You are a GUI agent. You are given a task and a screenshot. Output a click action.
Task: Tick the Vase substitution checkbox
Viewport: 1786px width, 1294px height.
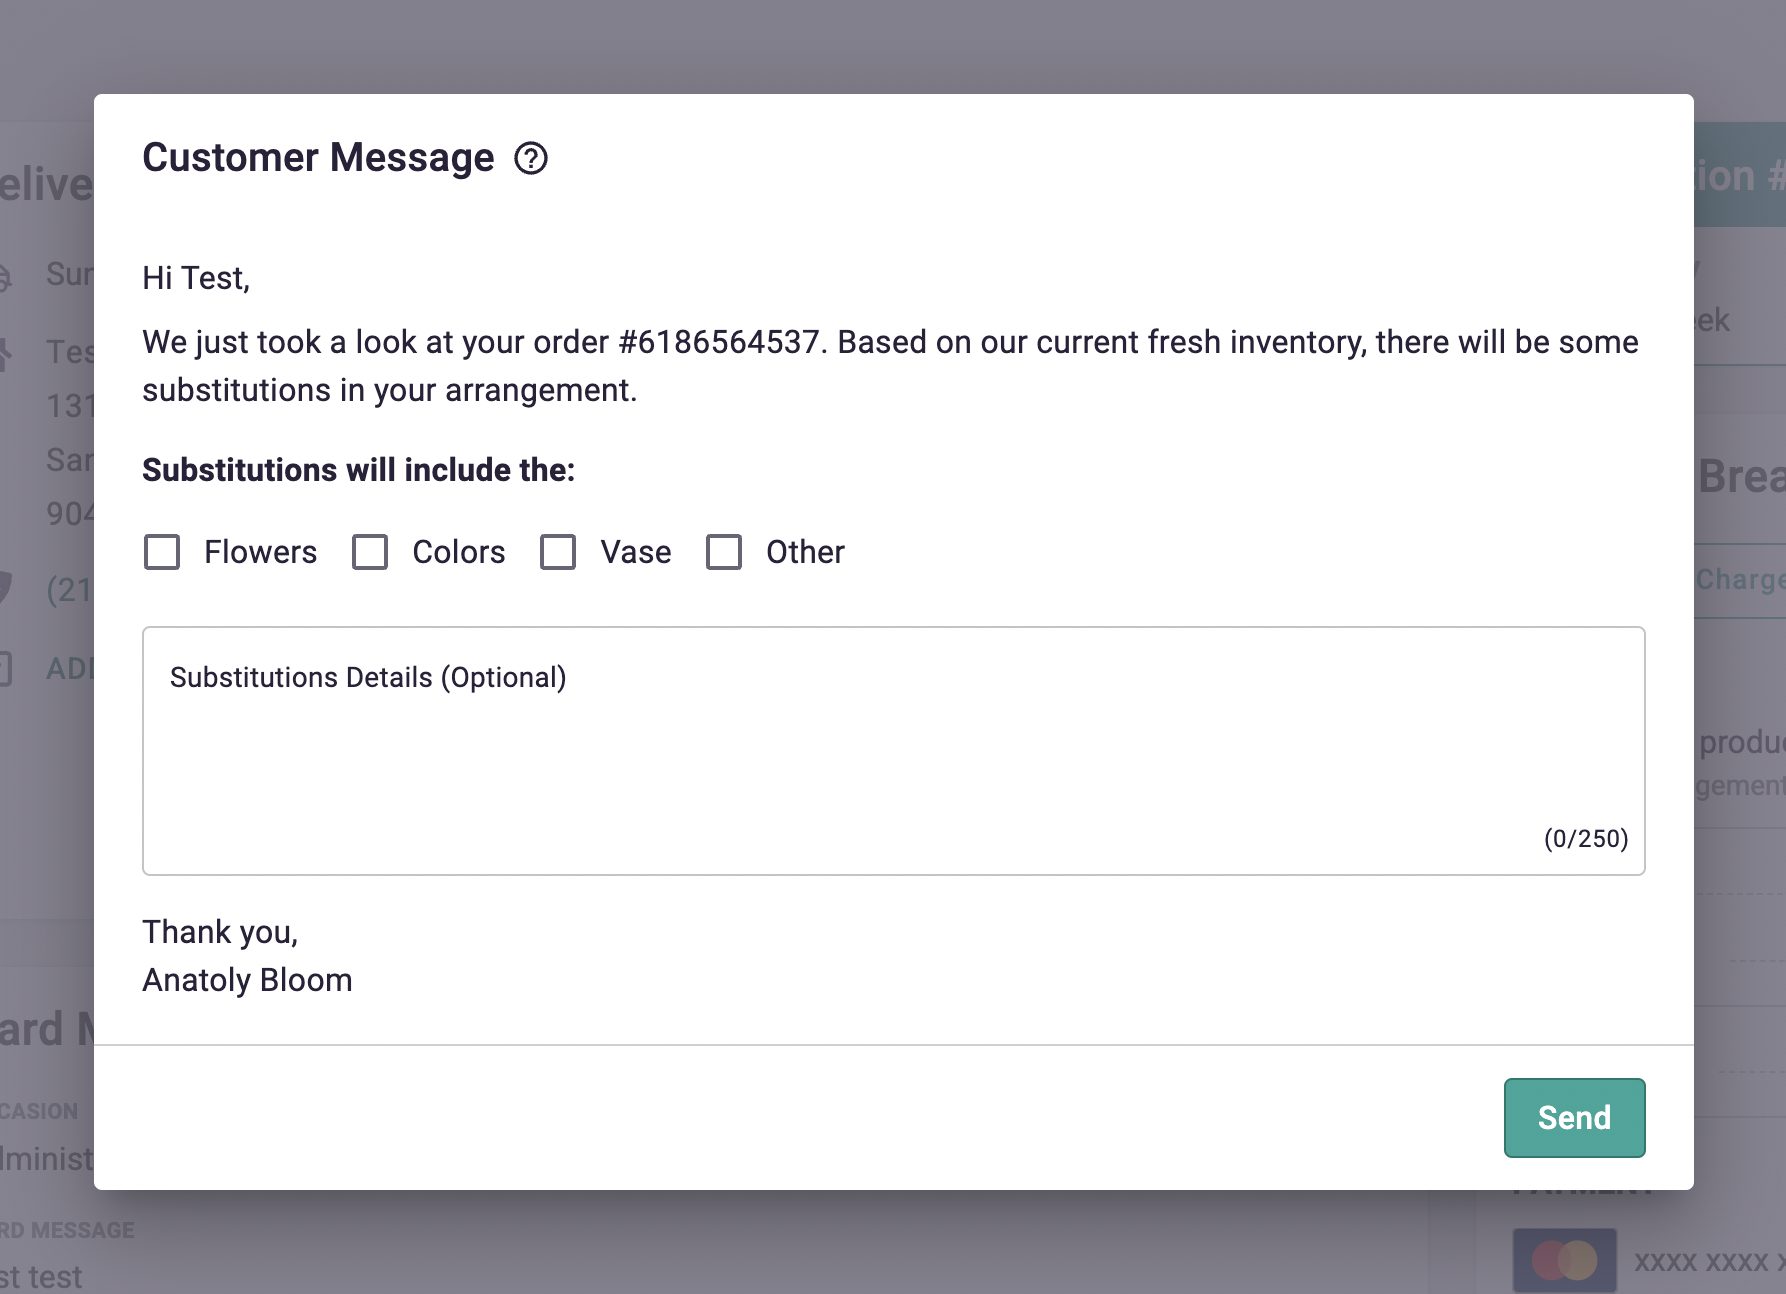pyautogui.click(x=558, y=552)
